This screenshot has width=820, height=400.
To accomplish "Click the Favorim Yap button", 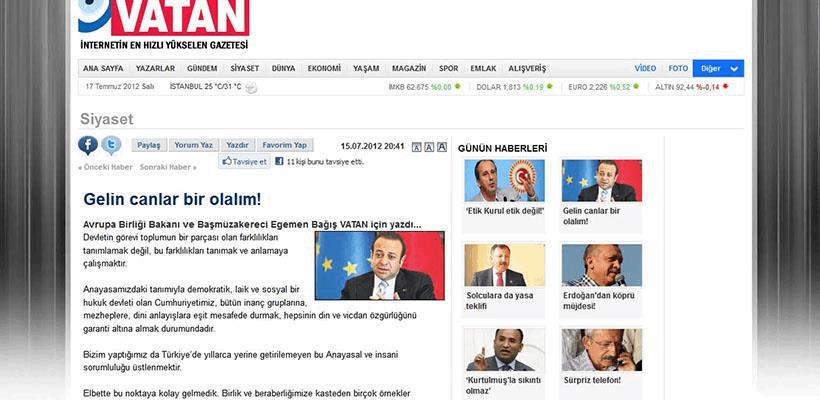I will [x=285, y=145].
